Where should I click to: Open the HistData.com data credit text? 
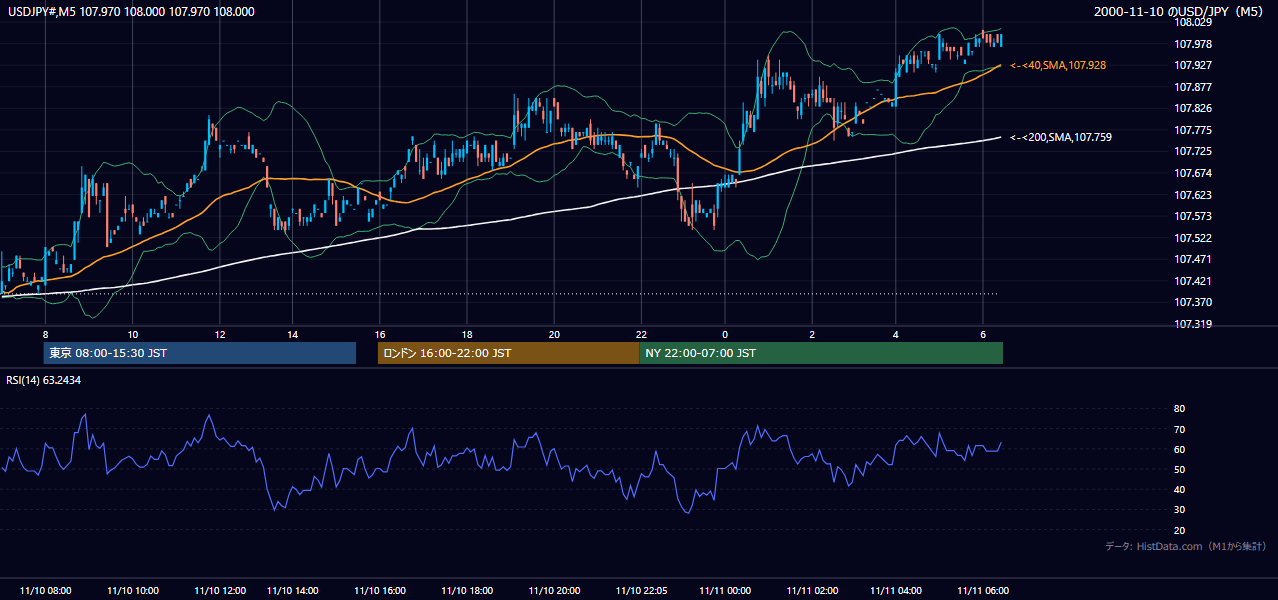click(1185, 546)
